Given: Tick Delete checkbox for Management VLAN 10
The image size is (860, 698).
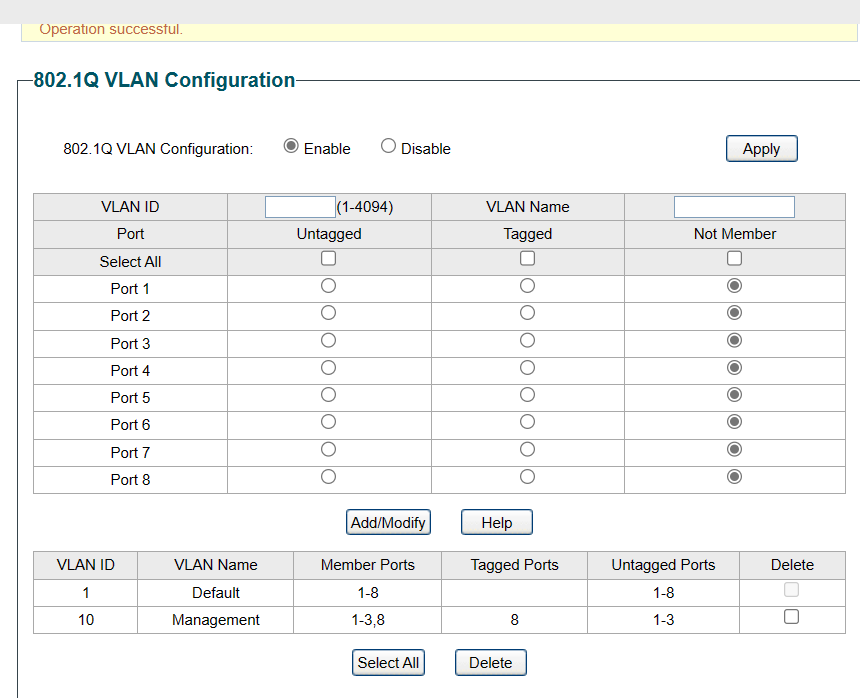Looking at the screenshot, I should pos(791,617).
